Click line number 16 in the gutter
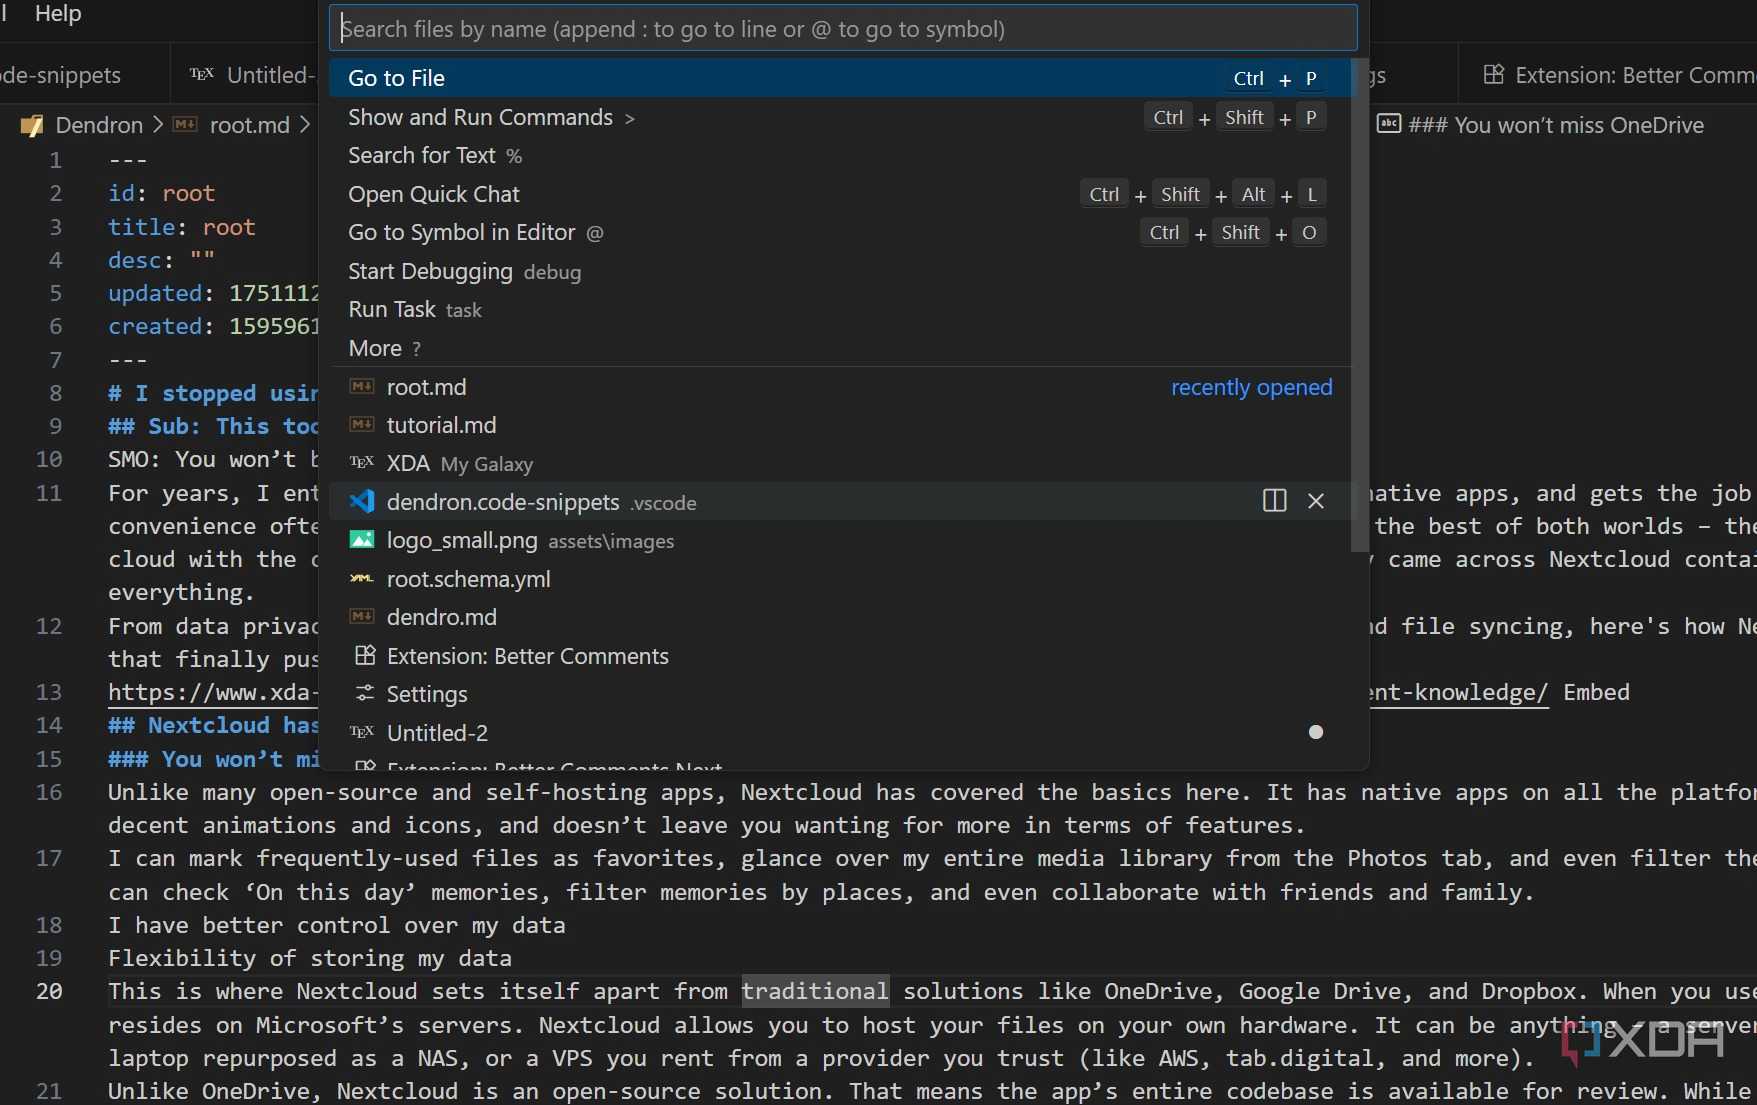 coord(49,792)
